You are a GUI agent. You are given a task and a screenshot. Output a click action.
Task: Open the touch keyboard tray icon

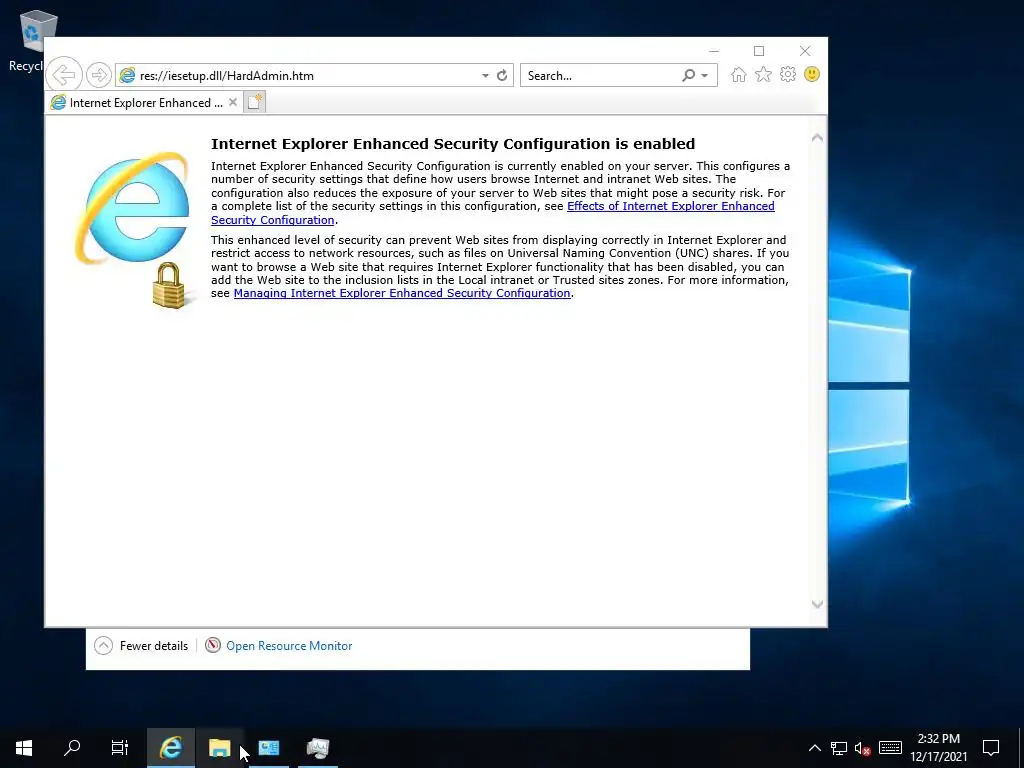coord(890,748)
